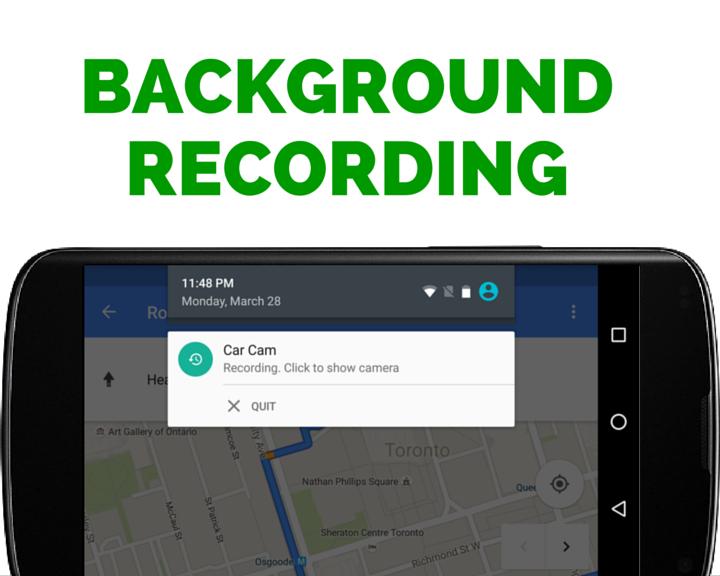Tap Nathan Phillips Square on the map
Image resolution: width=720 pixels, height=576 pixels.
point(351,483)
